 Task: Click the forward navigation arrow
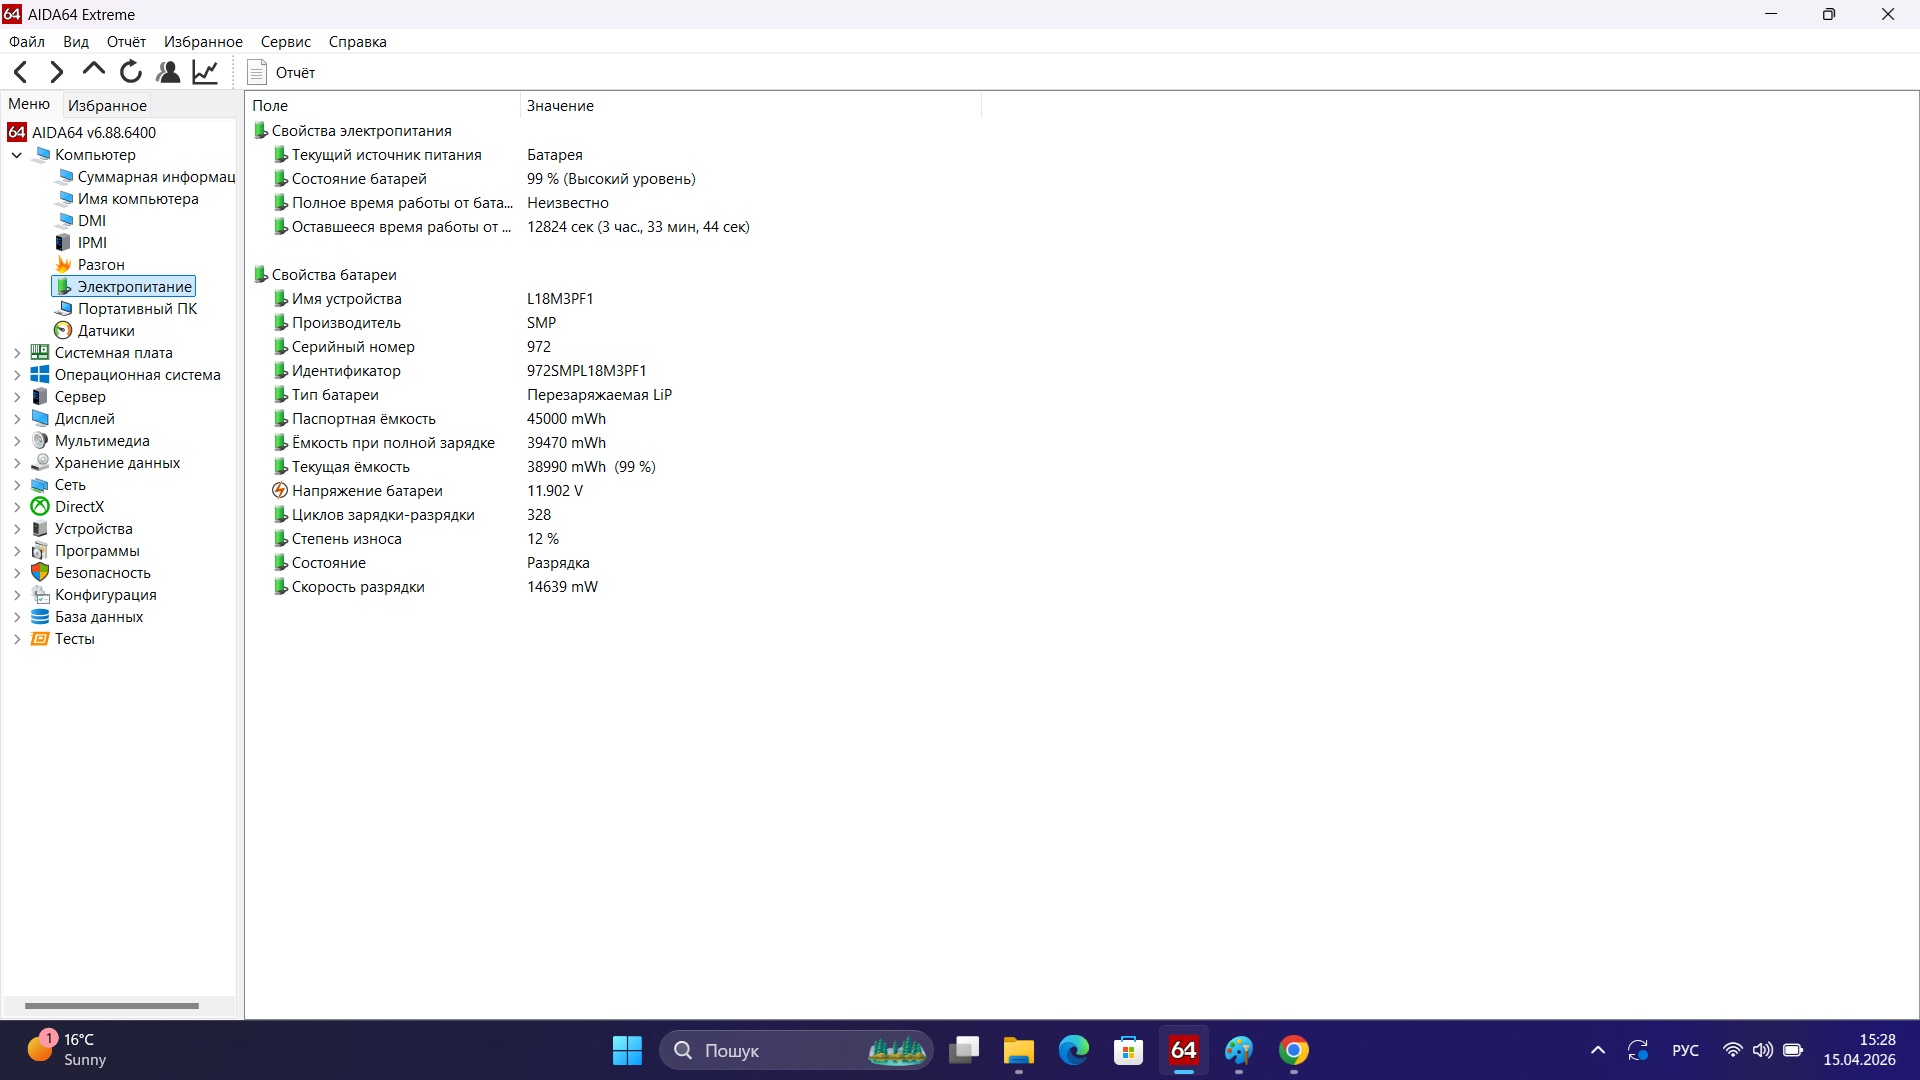tap(56, 72)
